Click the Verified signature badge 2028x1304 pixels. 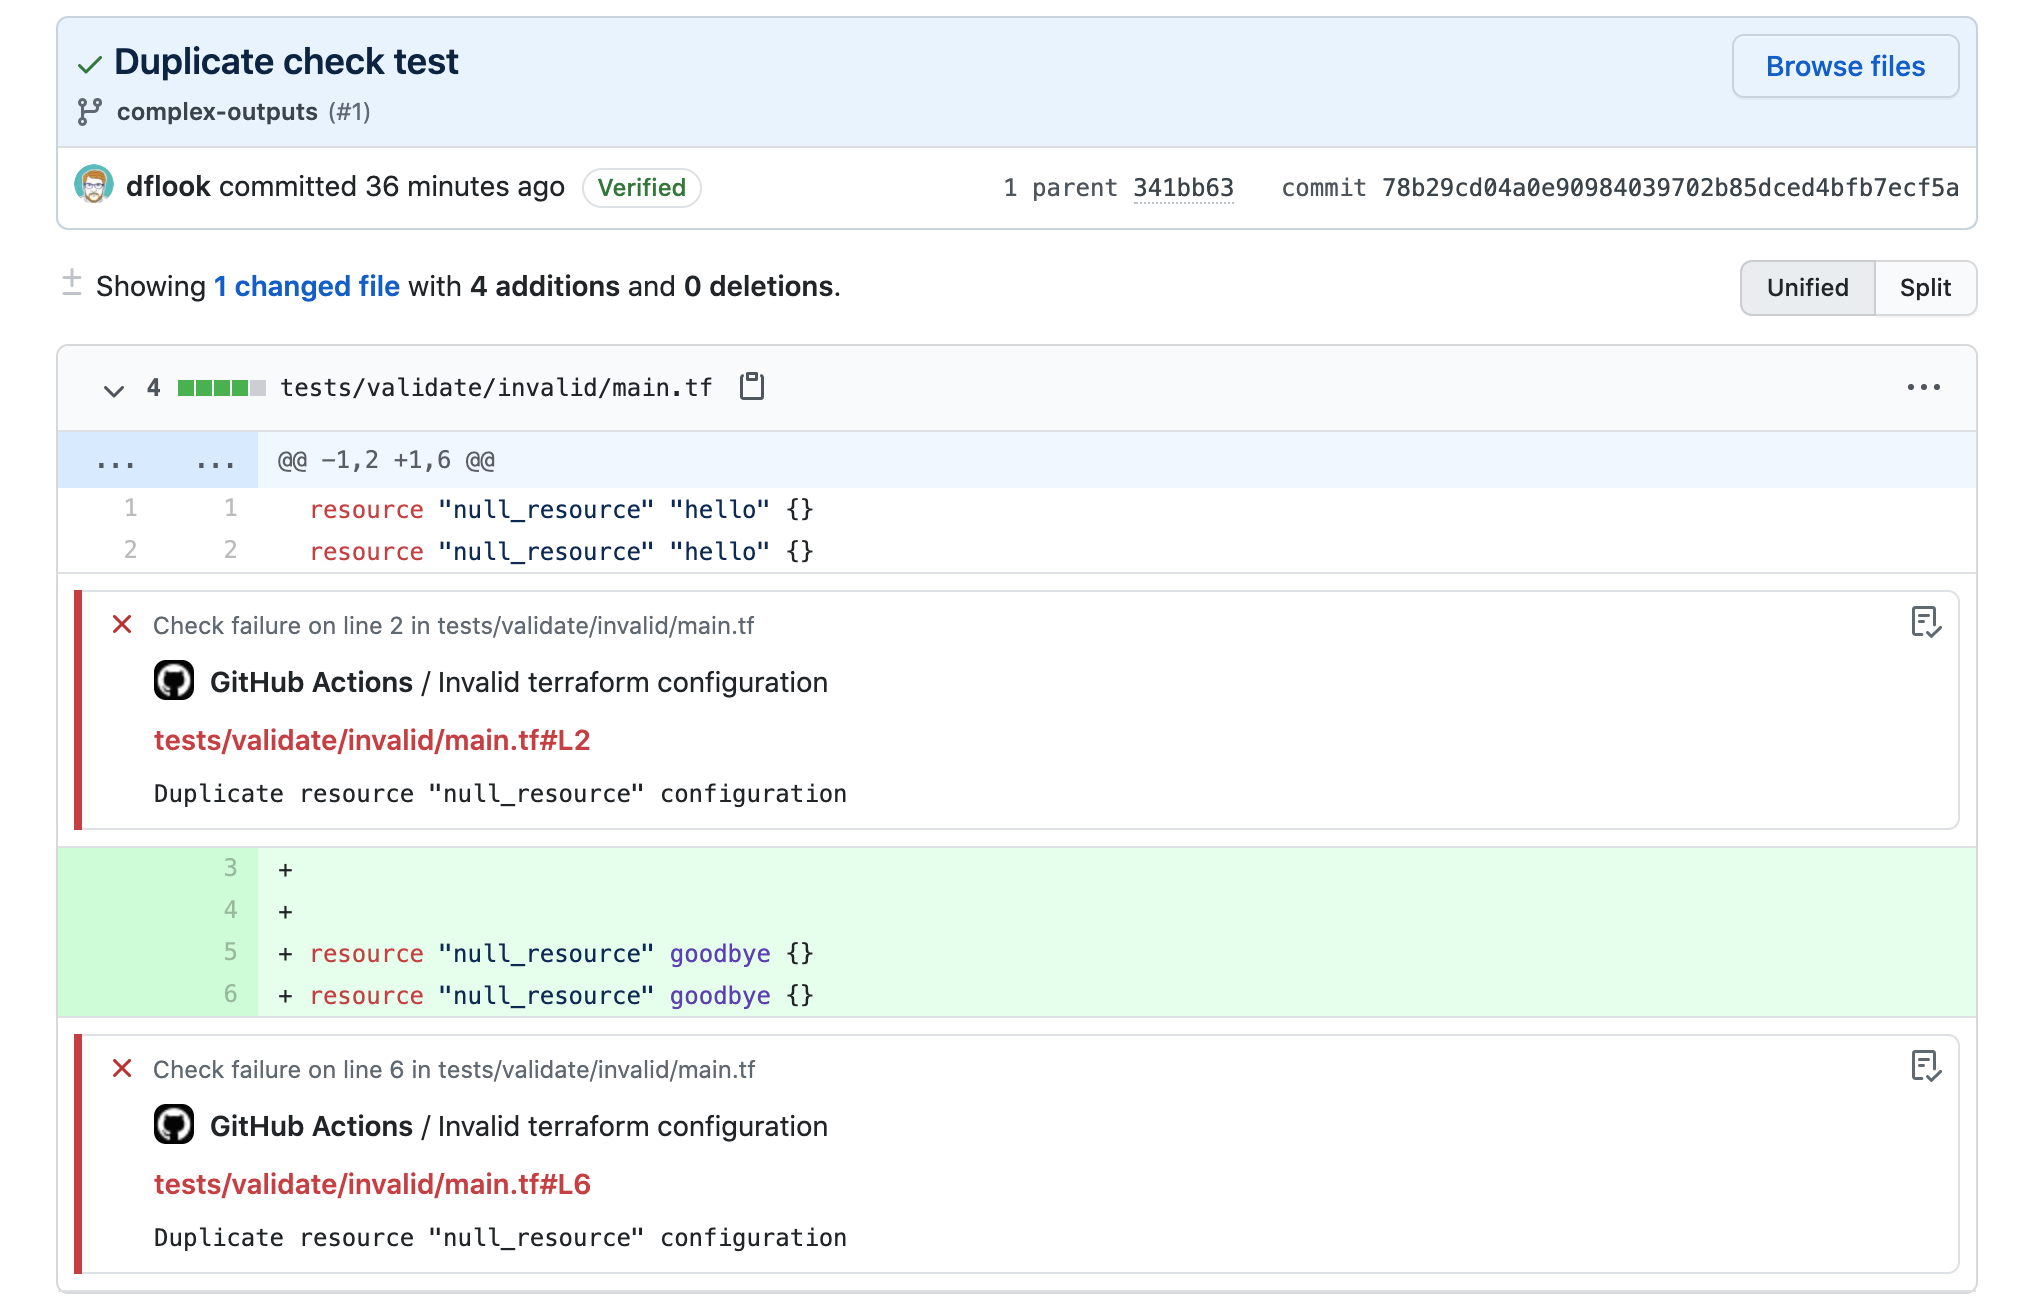point(641,188)
